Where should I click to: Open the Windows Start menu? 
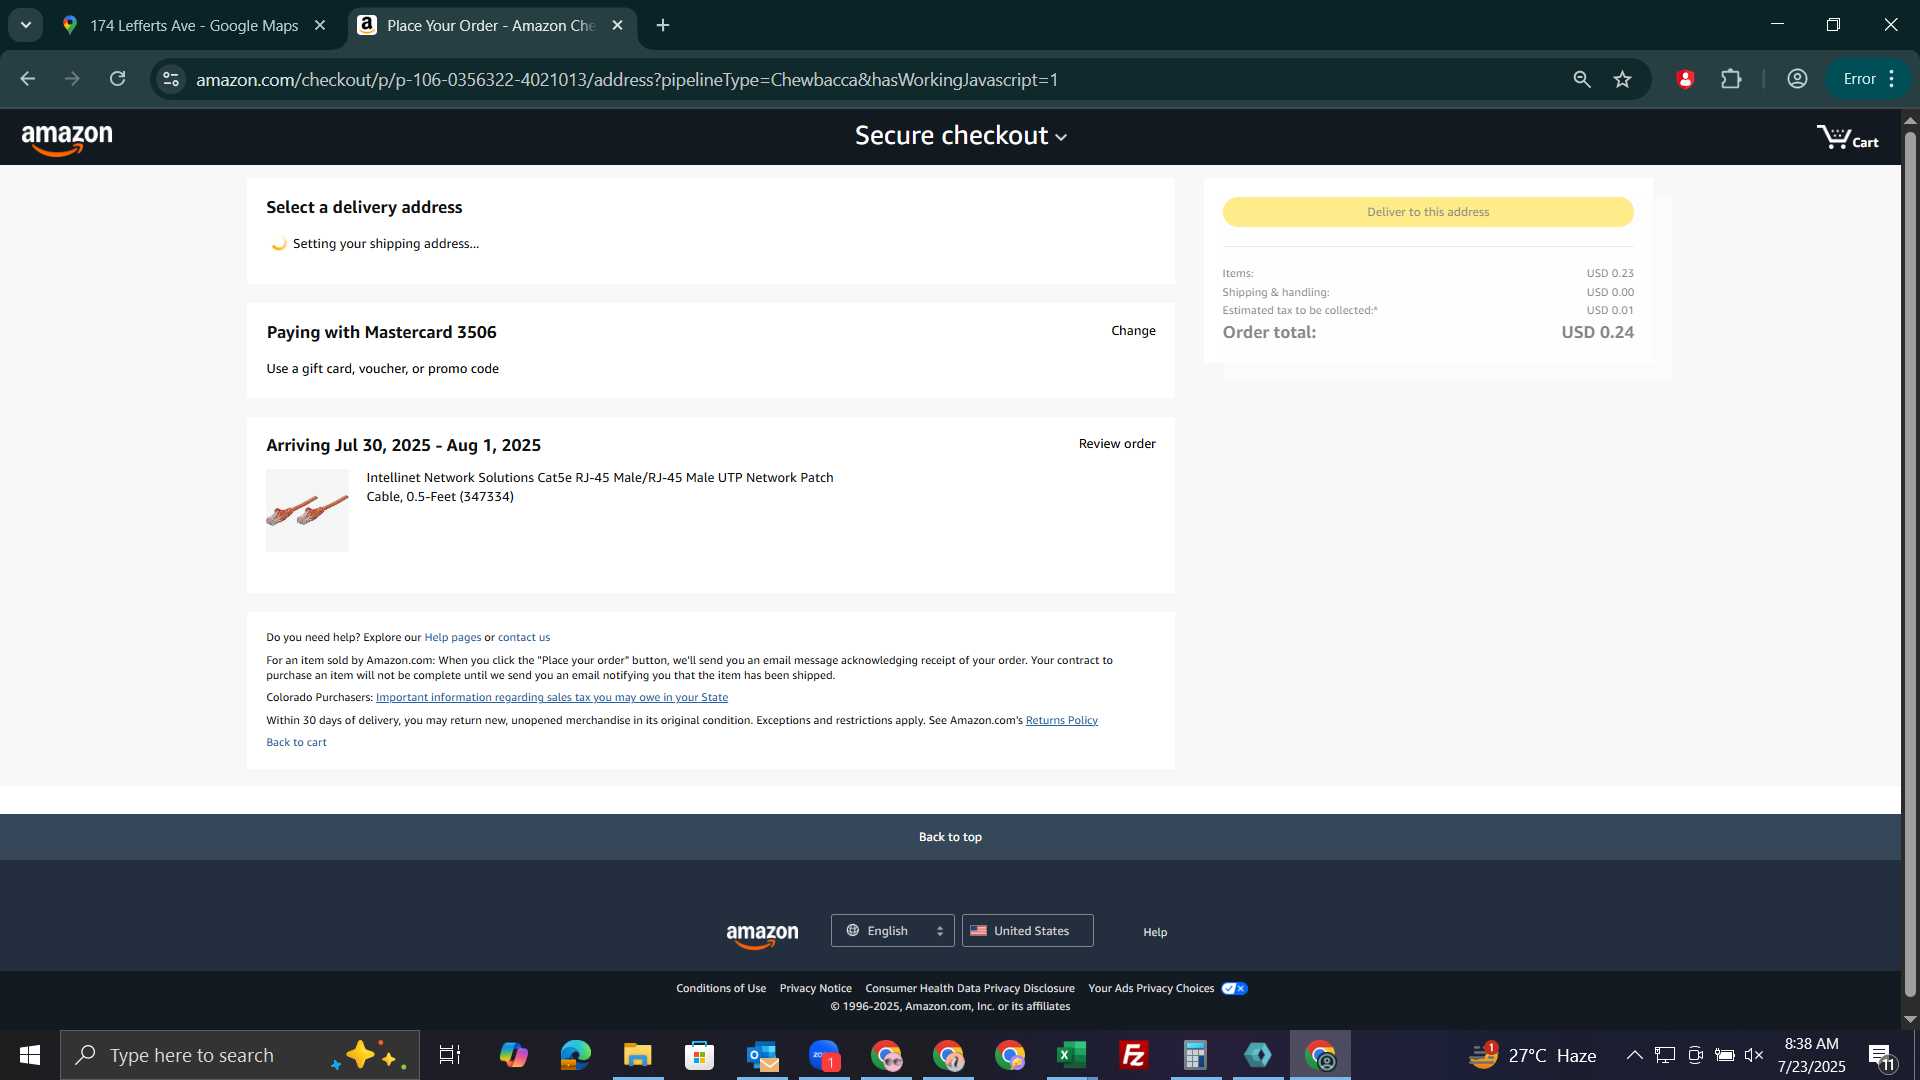click(x=30, y=1055)
